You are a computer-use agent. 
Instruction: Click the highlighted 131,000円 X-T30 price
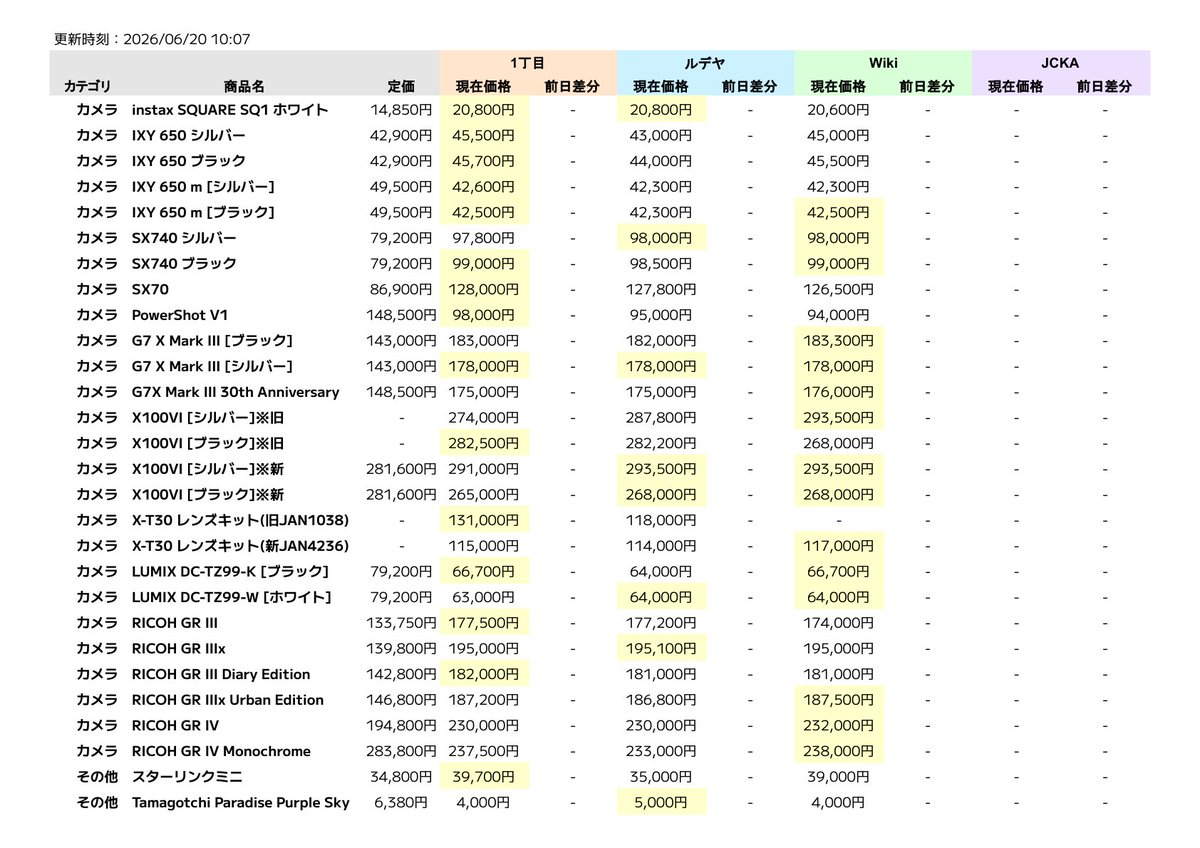point(484,520)
